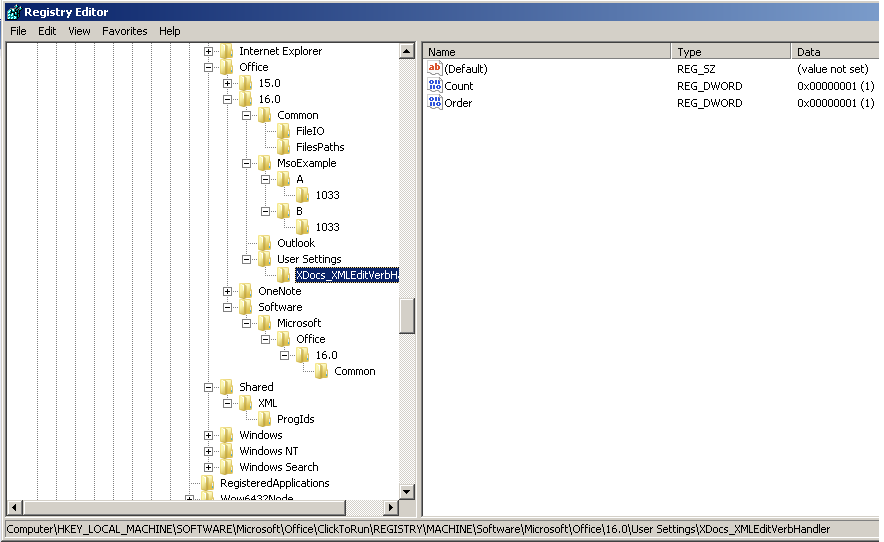Collapse the Shared key
Image resolution: width=884 pixels, height=542 pixels.
[x=208, y=387]
